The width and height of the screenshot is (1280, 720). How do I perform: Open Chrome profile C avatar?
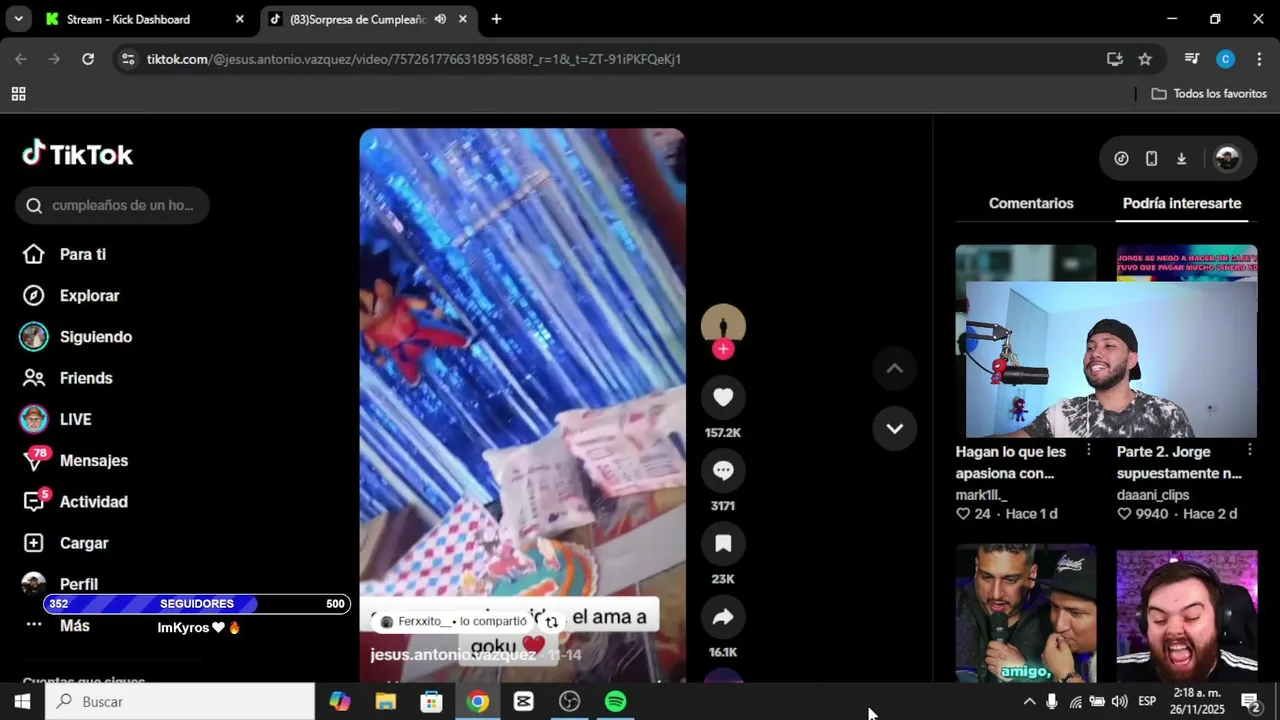[x=1225, y=59]
